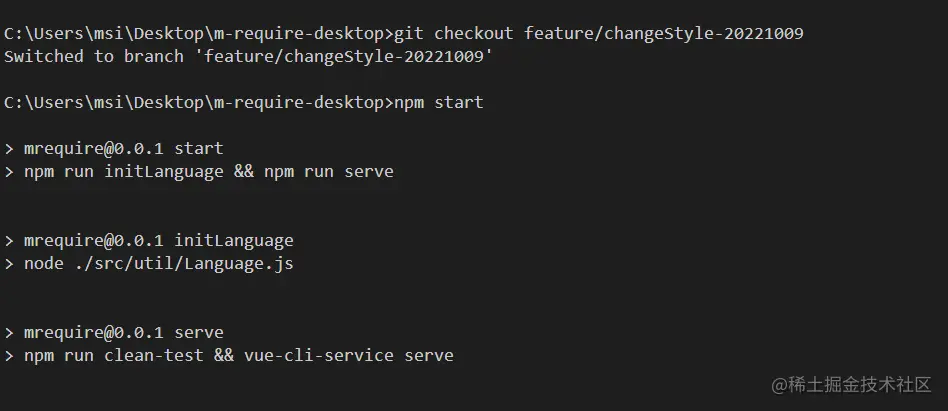Click the quoted branch name after "Switched to branch"
The image size is (948, 411).
(x=344, y=56)
